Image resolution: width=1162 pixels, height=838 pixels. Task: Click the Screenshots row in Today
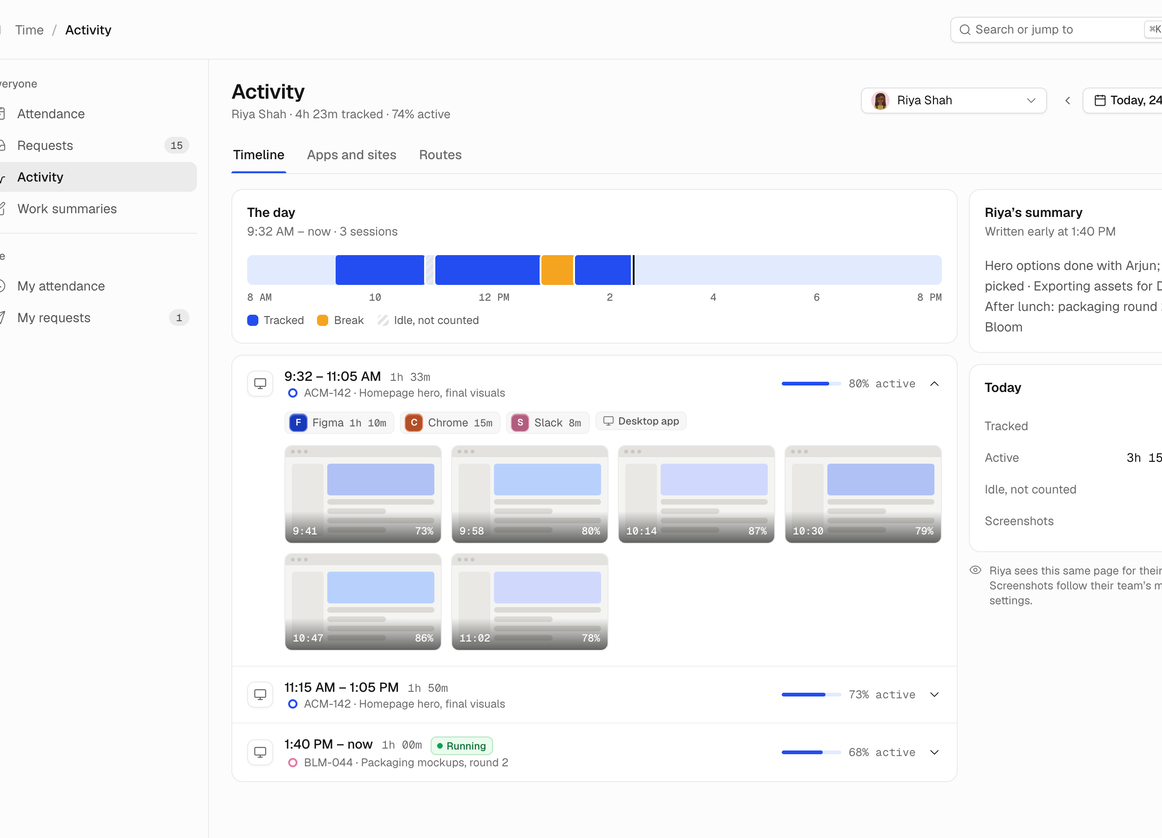(1073, 522)
